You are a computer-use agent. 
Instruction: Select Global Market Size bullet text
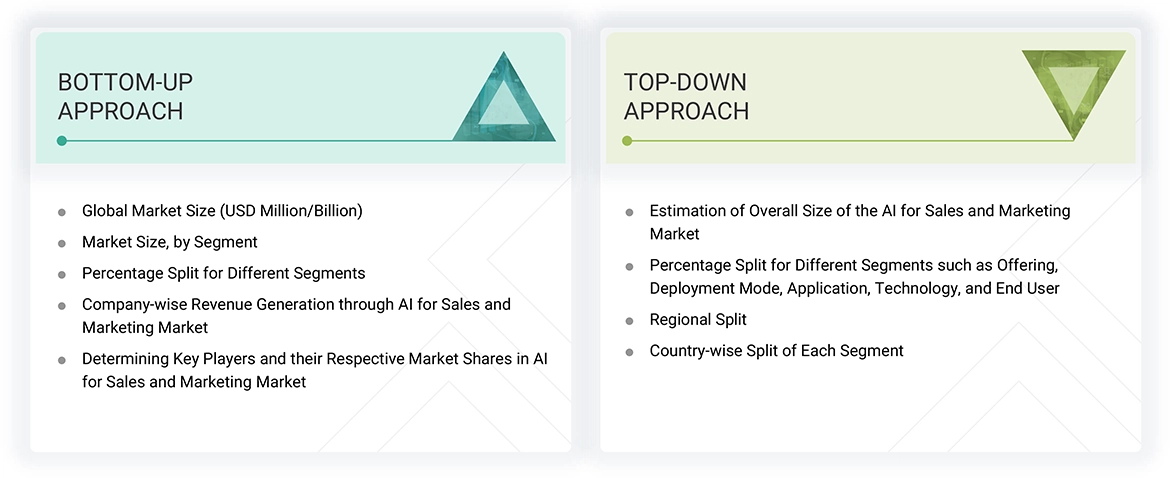point(222,211)
